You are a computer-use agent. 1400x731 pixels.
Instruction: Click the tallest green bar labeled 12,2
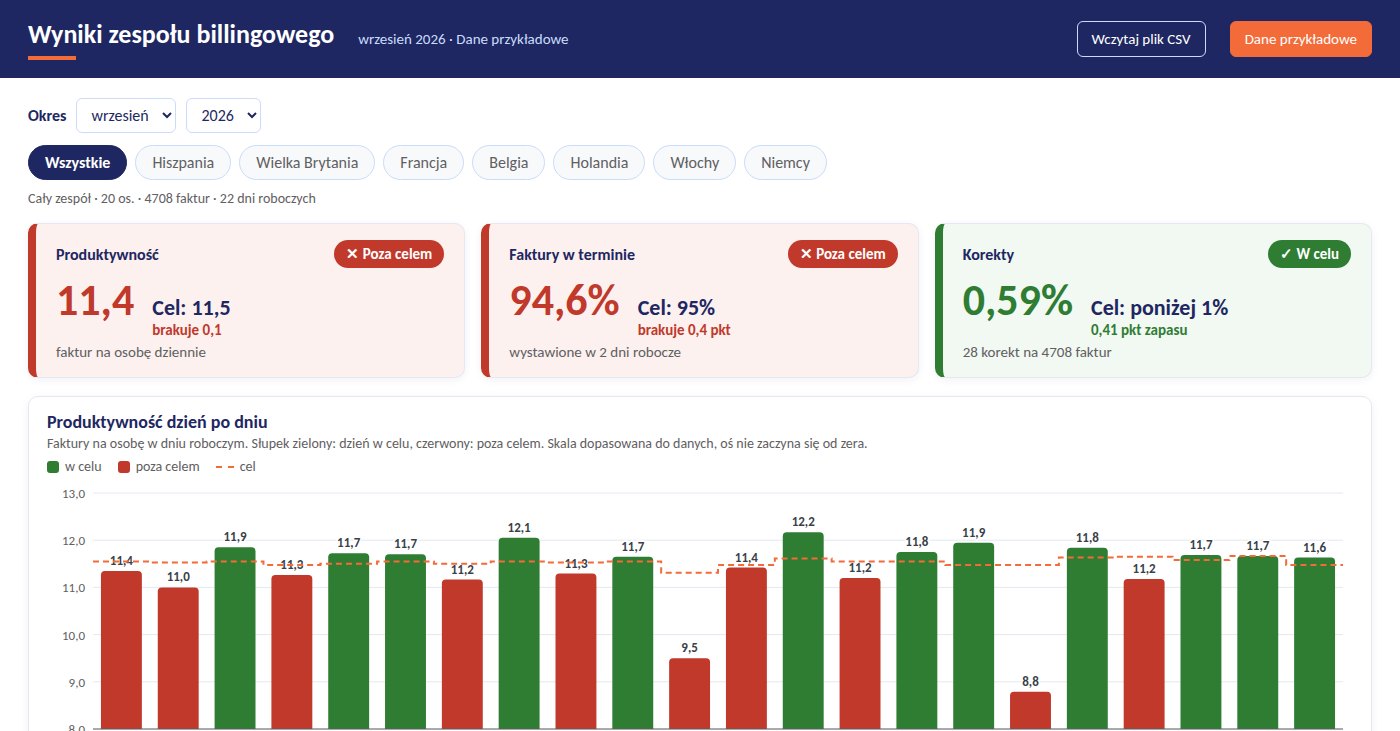[803, 630]
